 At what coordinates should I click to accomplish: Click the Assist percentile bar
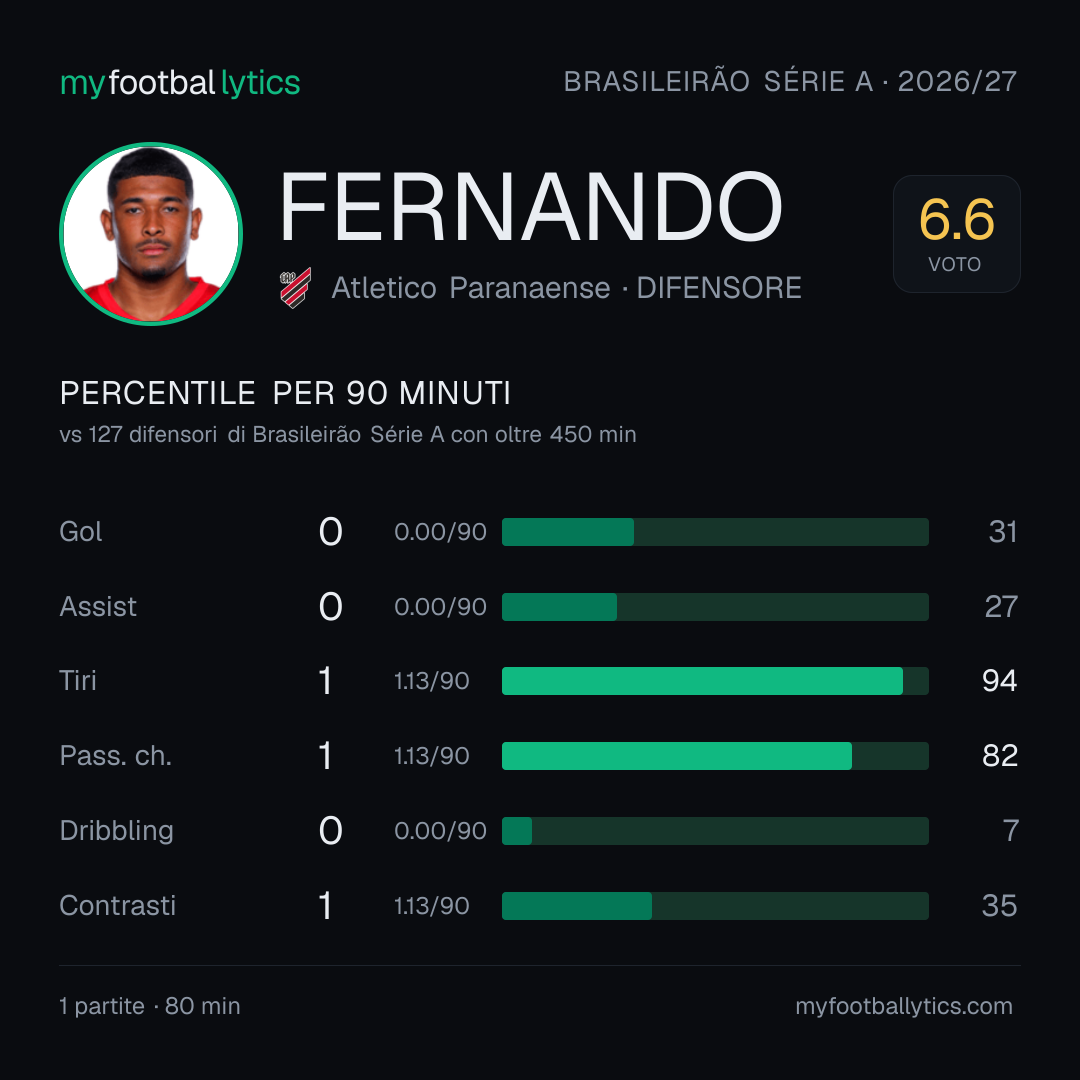tap(715, 607)
